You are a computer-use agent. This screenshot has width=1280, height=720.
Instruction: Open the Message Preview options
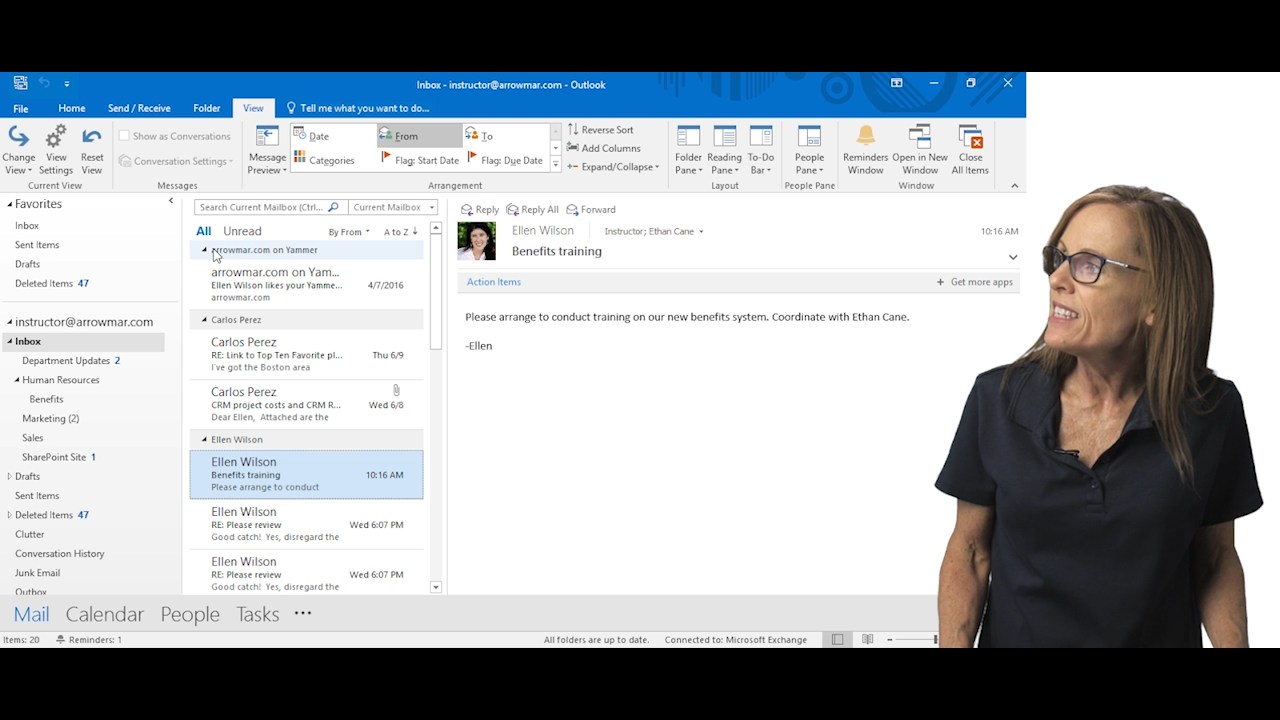(x=267, y=150)
